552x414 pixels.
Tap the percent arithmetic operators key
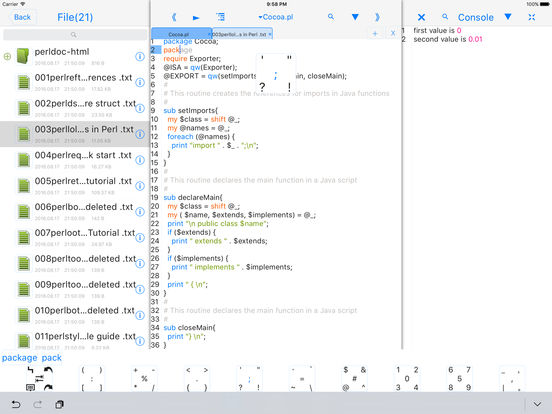144,378
